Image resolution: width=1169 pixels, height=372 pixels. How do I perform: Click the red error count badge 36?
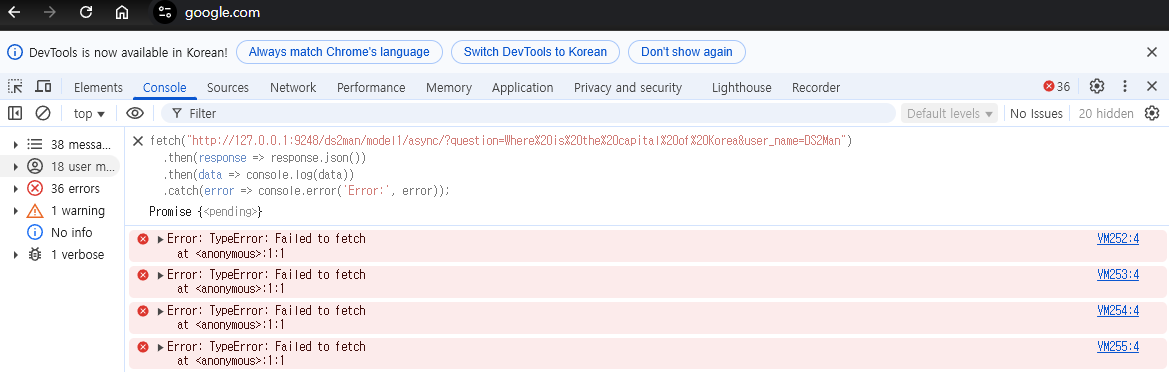(1056, 86)
